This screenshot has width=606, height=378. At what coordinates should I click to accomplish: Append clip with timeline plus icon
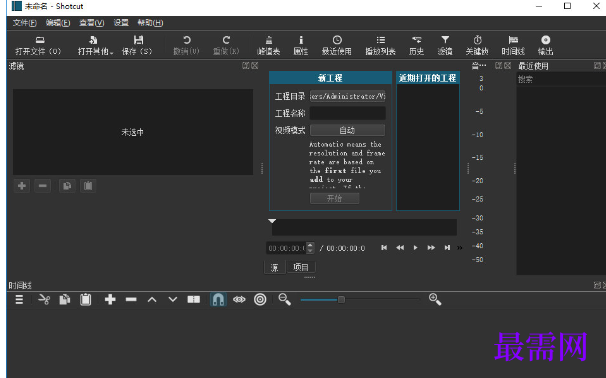pos(110,300)
